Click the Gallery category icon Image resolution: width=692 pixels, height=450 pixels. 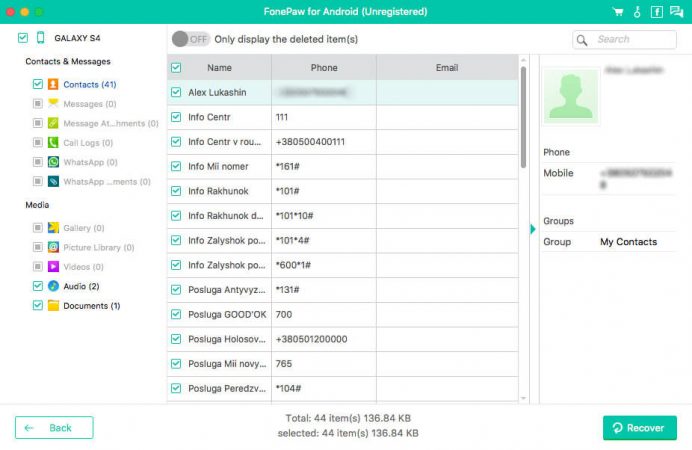coord(53,228)
